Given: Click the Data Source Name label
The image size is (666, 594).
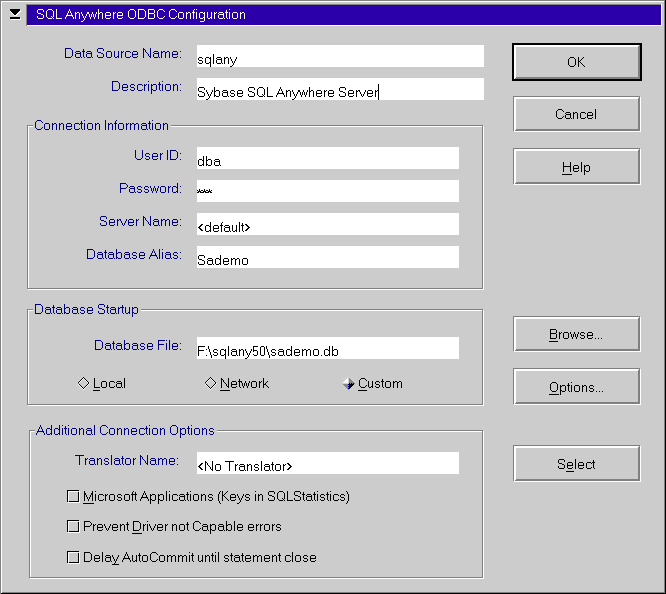Looking at the screenshot, I should (x=123, y=53).
